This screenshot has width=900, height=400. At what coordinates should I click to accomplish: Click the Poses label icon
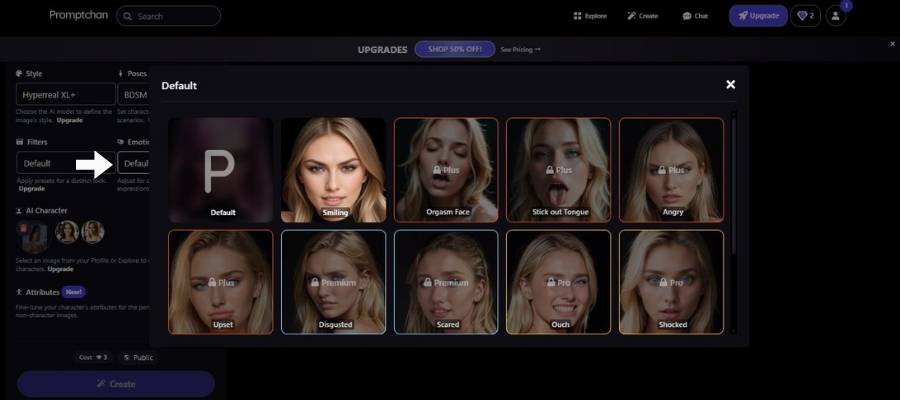(121, 73)
